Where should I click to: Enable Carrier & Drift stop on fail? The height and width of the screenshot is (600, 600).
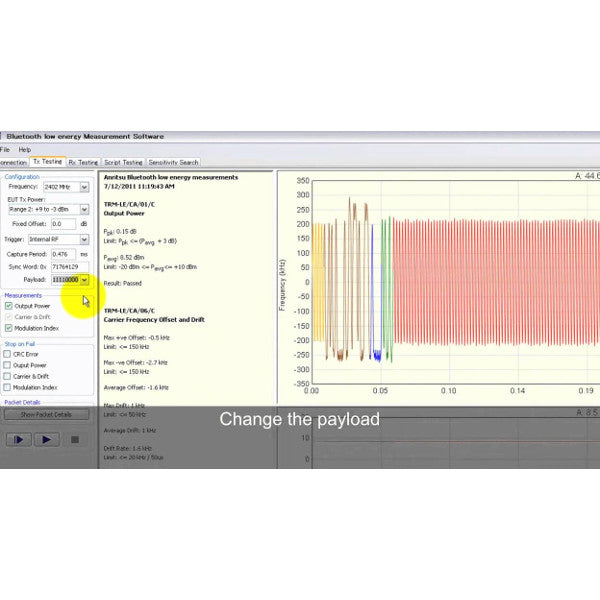point(9,376)
